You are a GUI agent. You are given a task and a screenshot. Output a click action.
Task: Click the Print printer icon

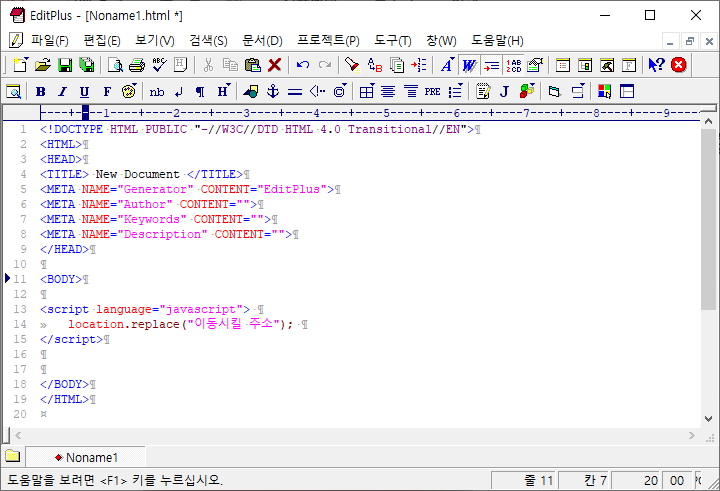(x=137, y=65)
